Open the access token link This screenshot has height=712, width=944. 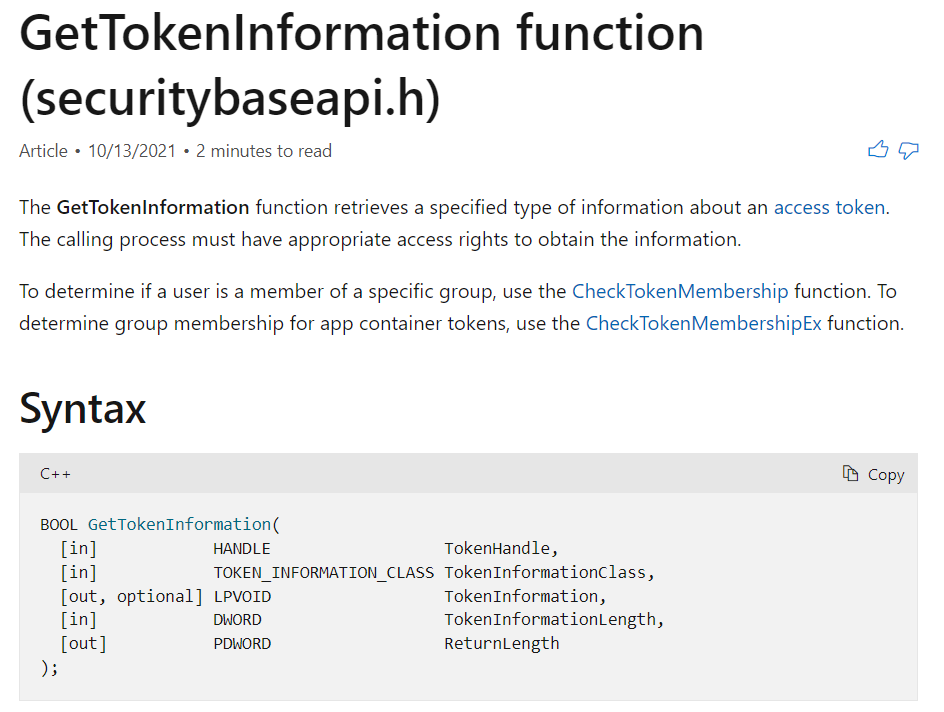coord(829,208)
